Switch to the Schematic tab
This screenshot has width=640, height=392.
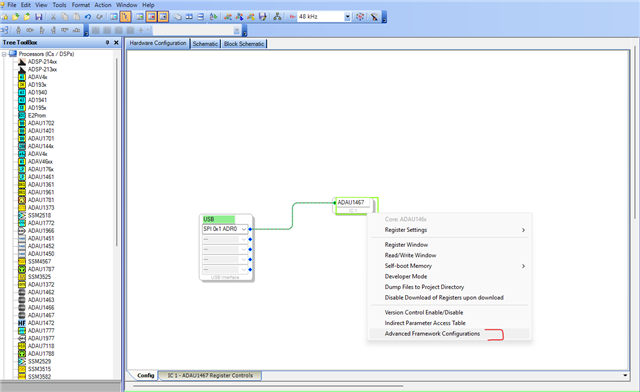pyautogui.click(x=205, y=44)
